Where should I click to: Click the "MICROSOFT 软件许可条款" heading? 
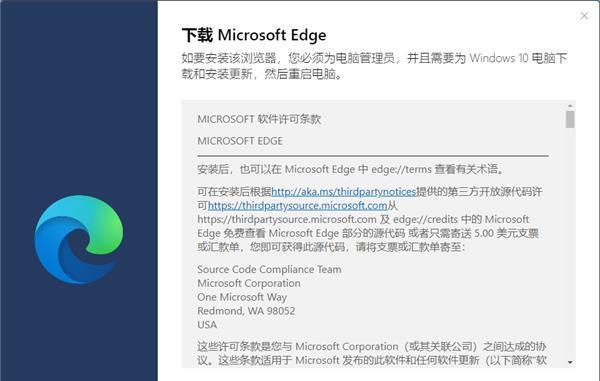pyautogui.click(x=259, y=119)
